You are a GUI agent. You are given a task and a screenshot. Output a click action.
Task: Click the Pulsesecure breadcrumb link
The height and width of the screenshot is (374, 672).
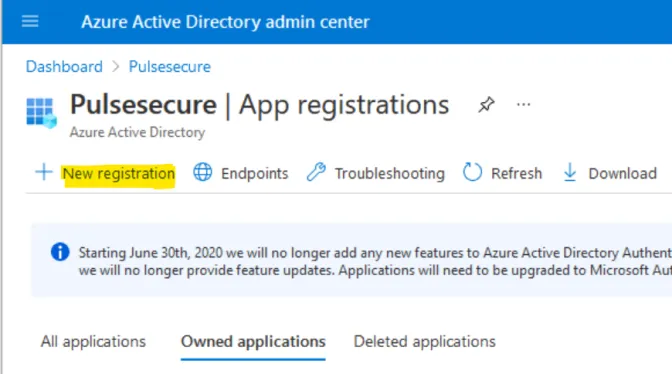(170, 67)
